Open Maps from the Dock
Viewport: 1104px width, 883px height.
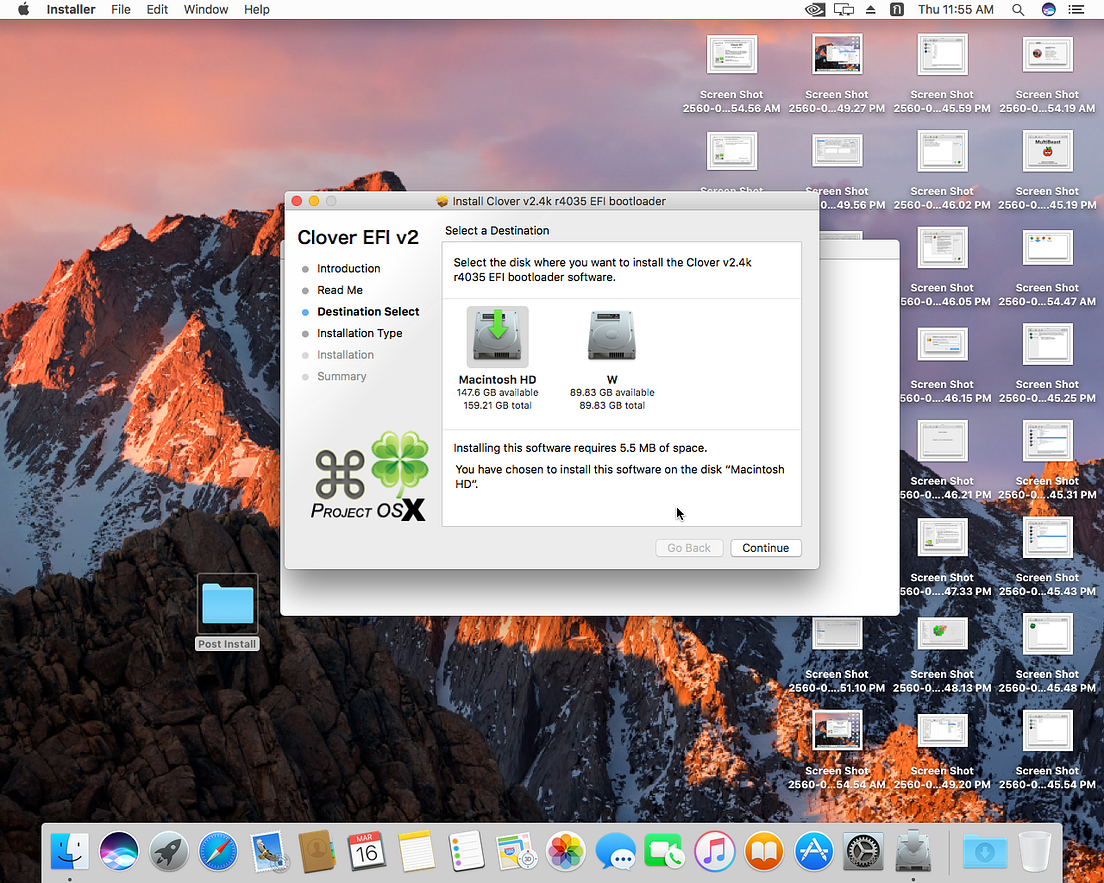515,851
